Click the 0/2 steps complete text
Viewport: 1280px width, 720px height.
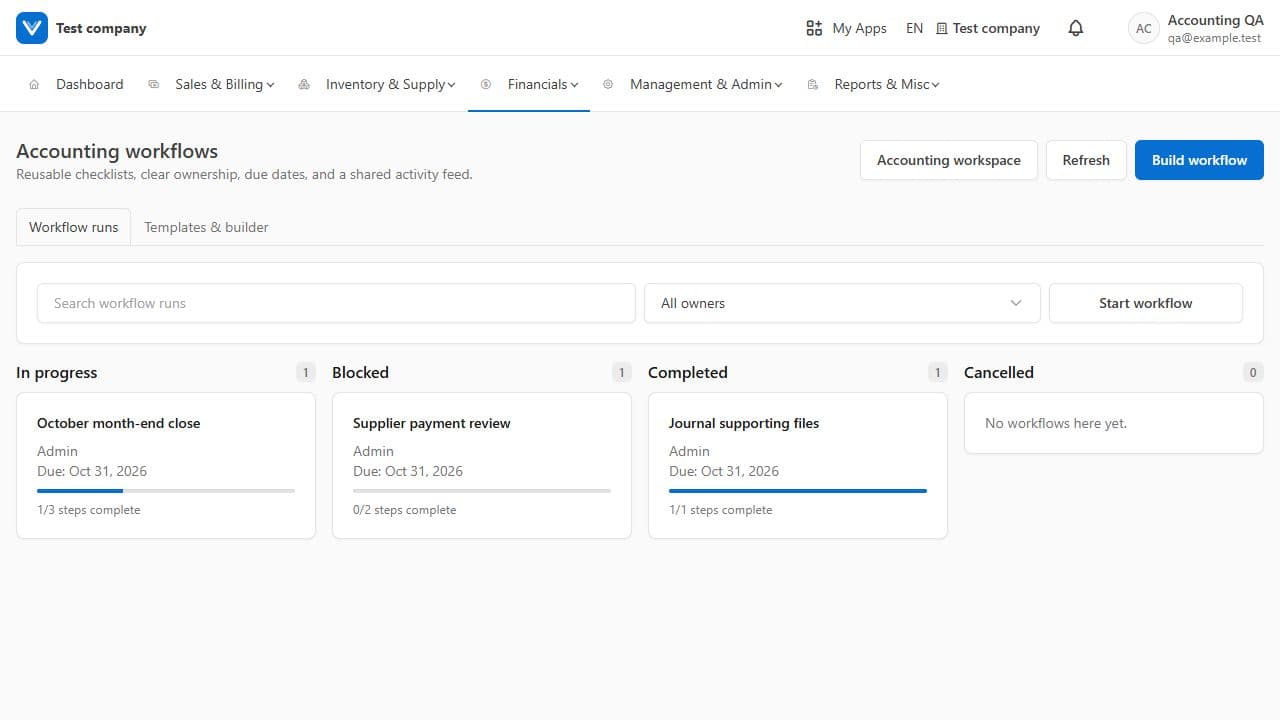(x=404, y=510)
